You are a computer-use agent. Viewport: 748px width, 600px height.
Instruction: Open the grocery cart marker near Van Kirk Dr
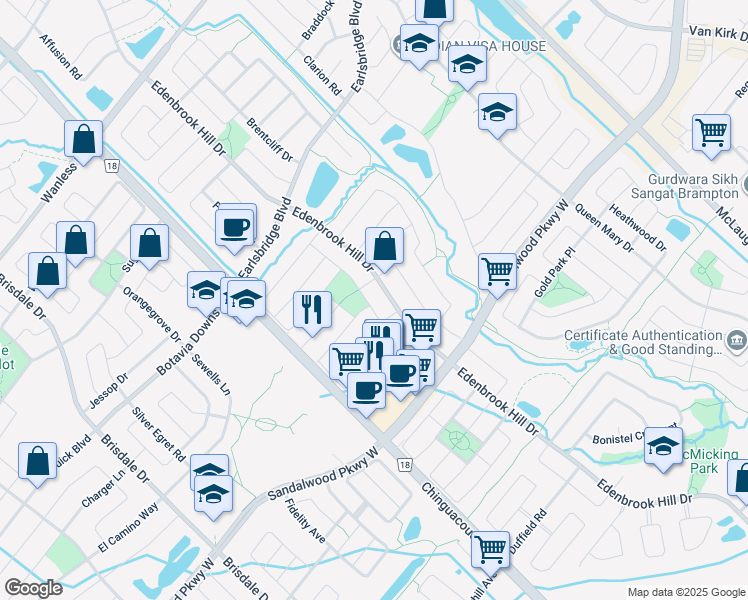point(711,131)
